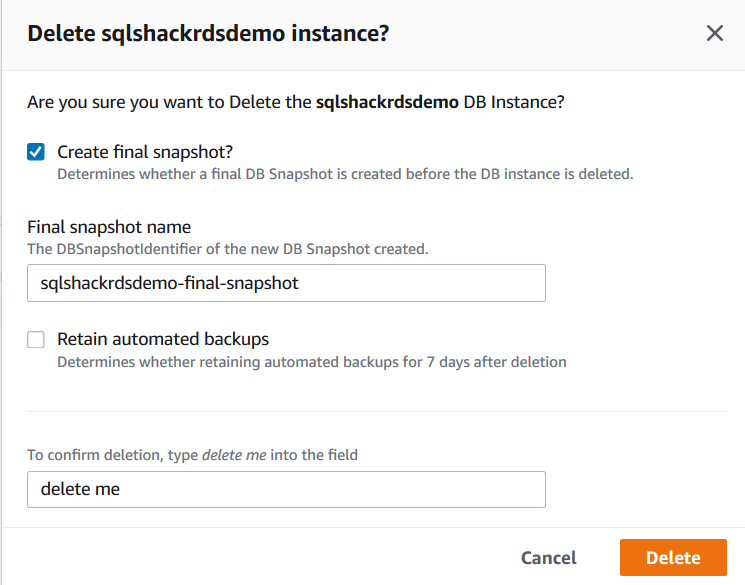Click the final DB Snapshot description under checkbox
Viewport: 745px width, 585px height.
345,173
